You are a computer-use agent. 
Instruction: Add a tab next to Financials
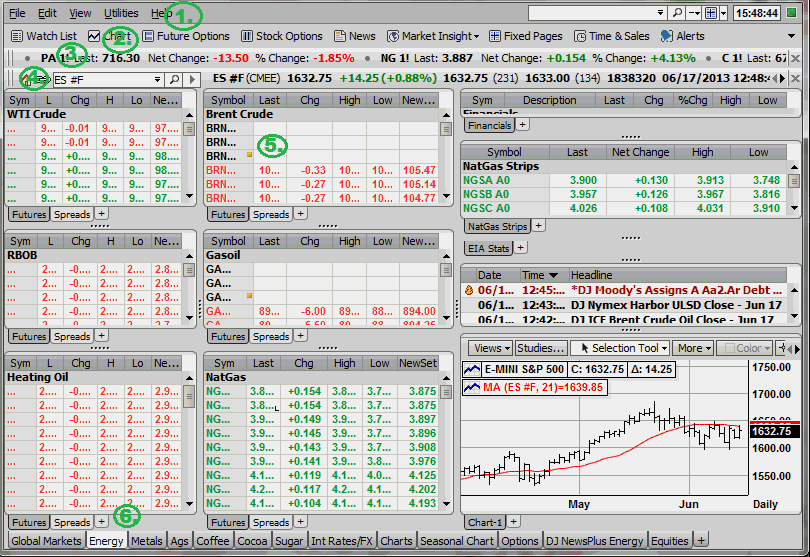pyautogui.click(x=523, y=125)
